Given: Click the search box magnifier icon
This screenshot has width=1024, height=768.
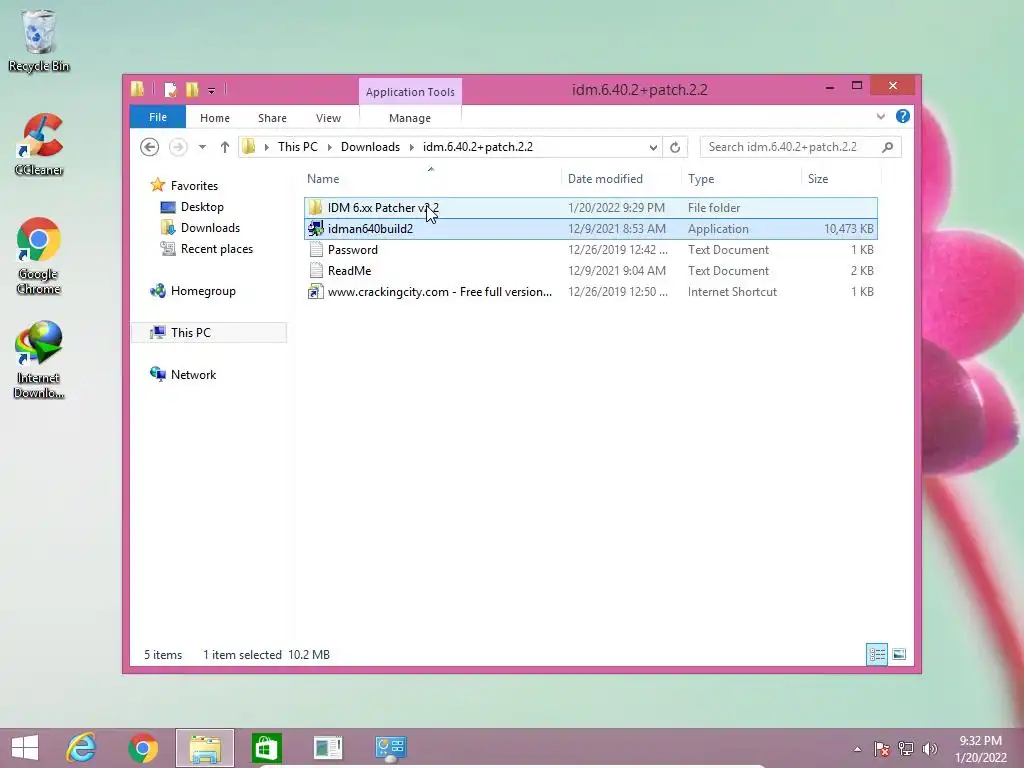Looking at the screenshot, I should click(x=888, y=147).
